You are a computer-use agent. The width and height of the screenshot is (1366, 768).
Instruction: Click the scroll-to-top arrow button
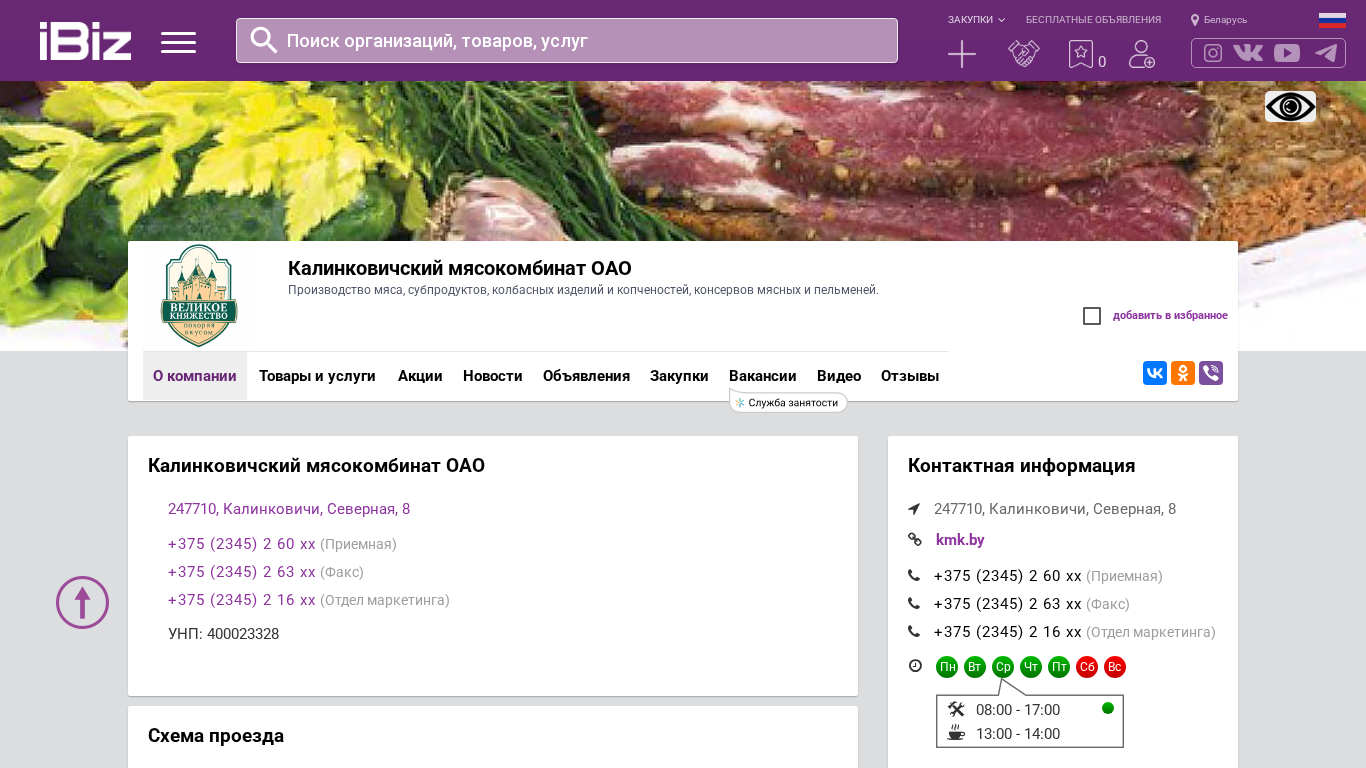coord(82,602)
